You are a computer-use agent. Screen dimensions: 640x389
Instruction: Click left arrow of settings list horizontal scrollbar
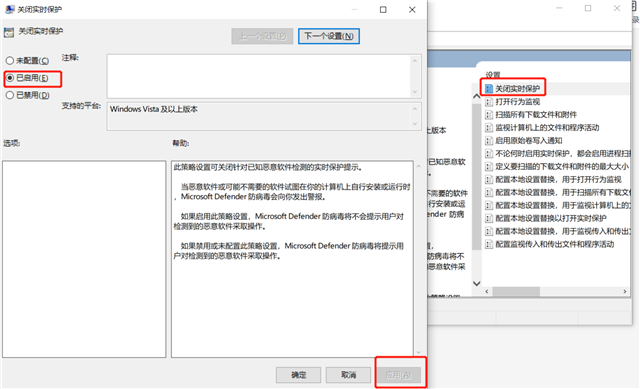(487, 291)
